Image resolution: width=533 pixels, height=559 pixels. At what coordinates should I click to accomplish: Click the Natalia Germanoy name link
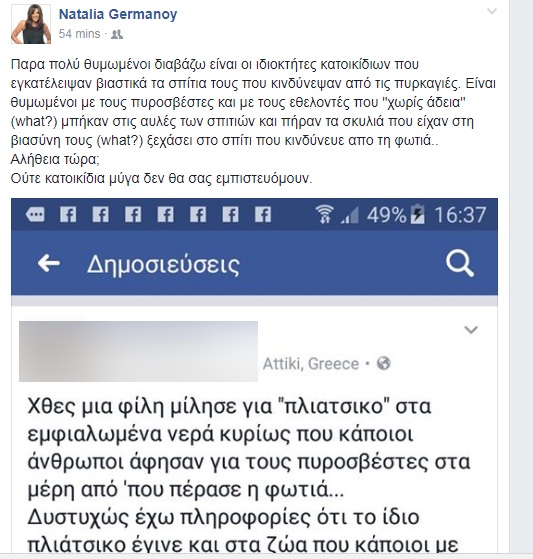click(x=118, y=14)
